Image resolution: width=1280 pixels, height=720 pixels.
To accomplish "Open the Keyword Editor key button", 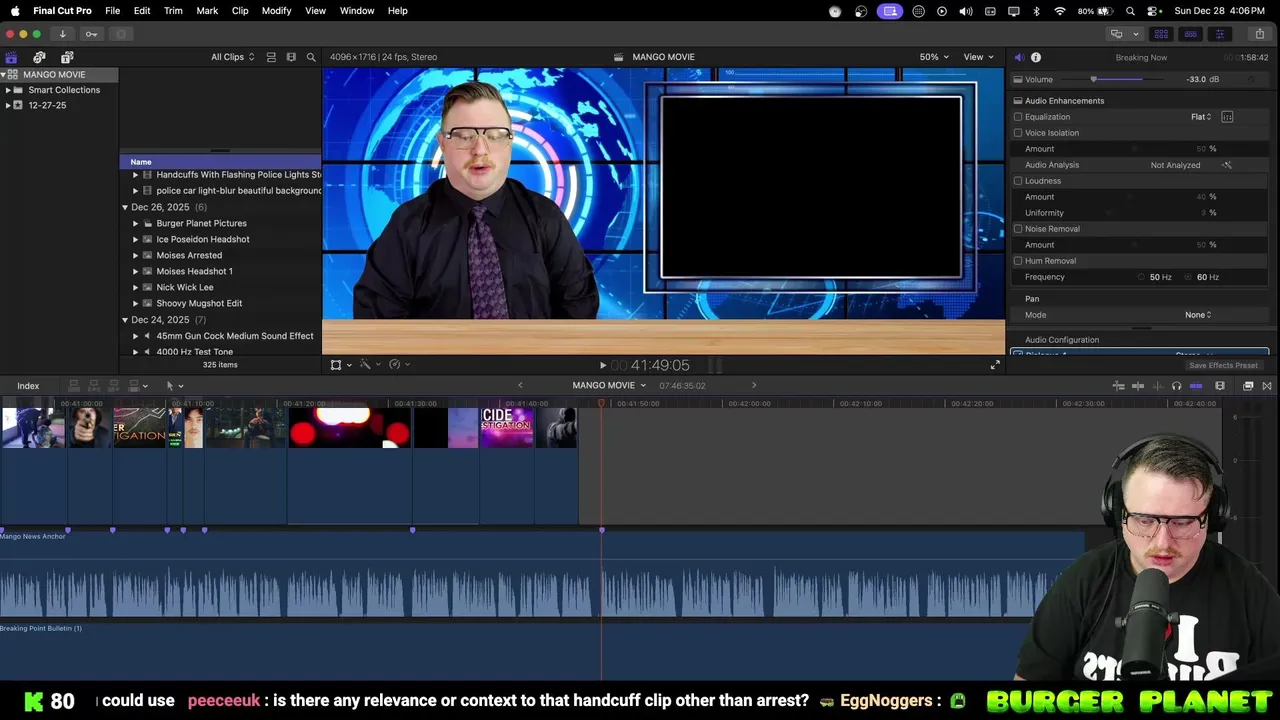I will pos(91,34).
